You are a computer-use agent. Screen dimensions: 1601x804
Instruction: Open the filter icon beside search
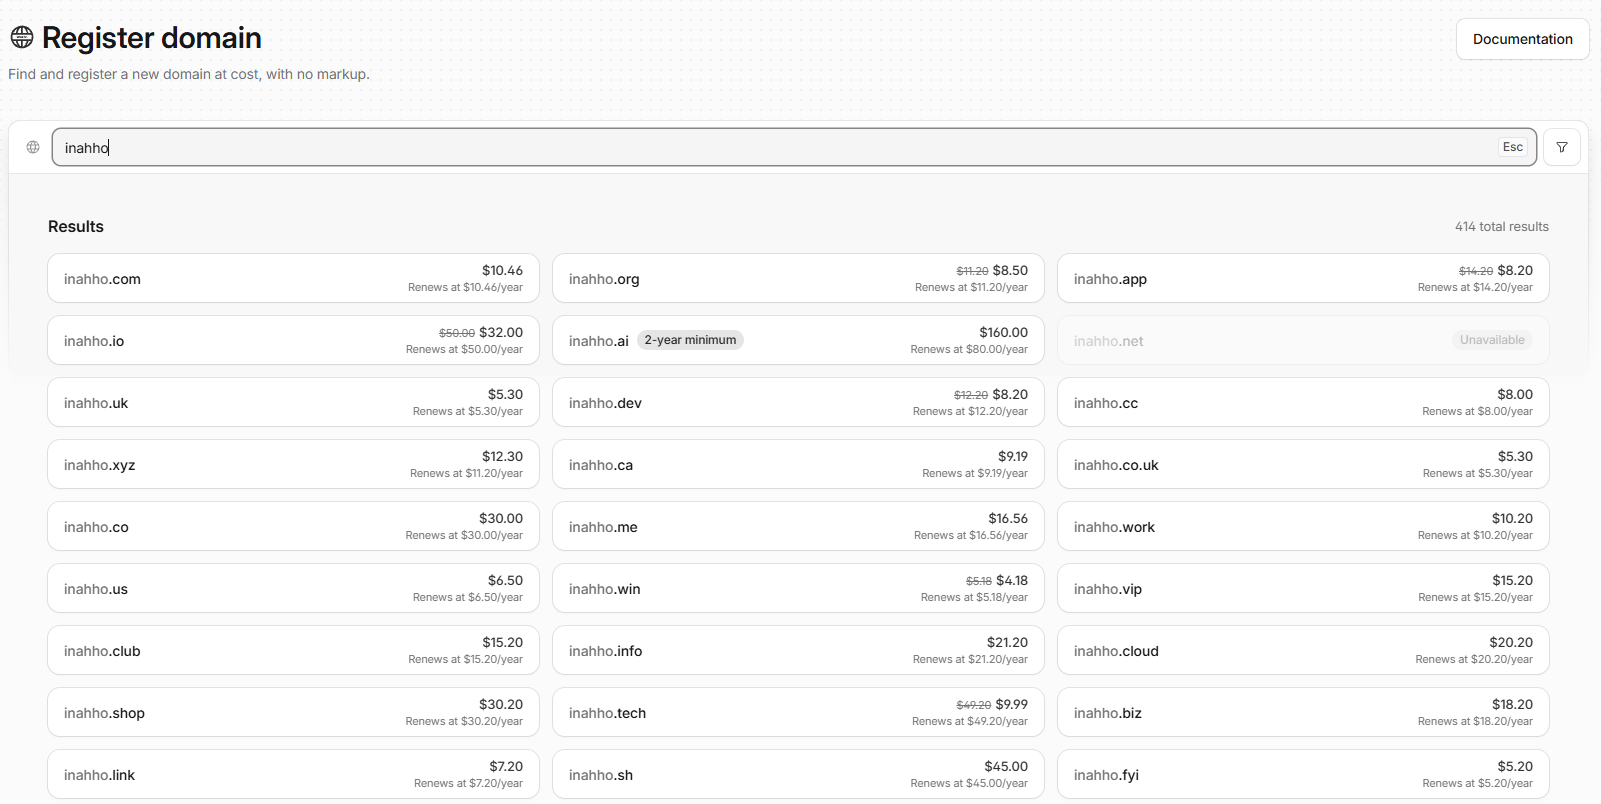tap(1562, 147)
